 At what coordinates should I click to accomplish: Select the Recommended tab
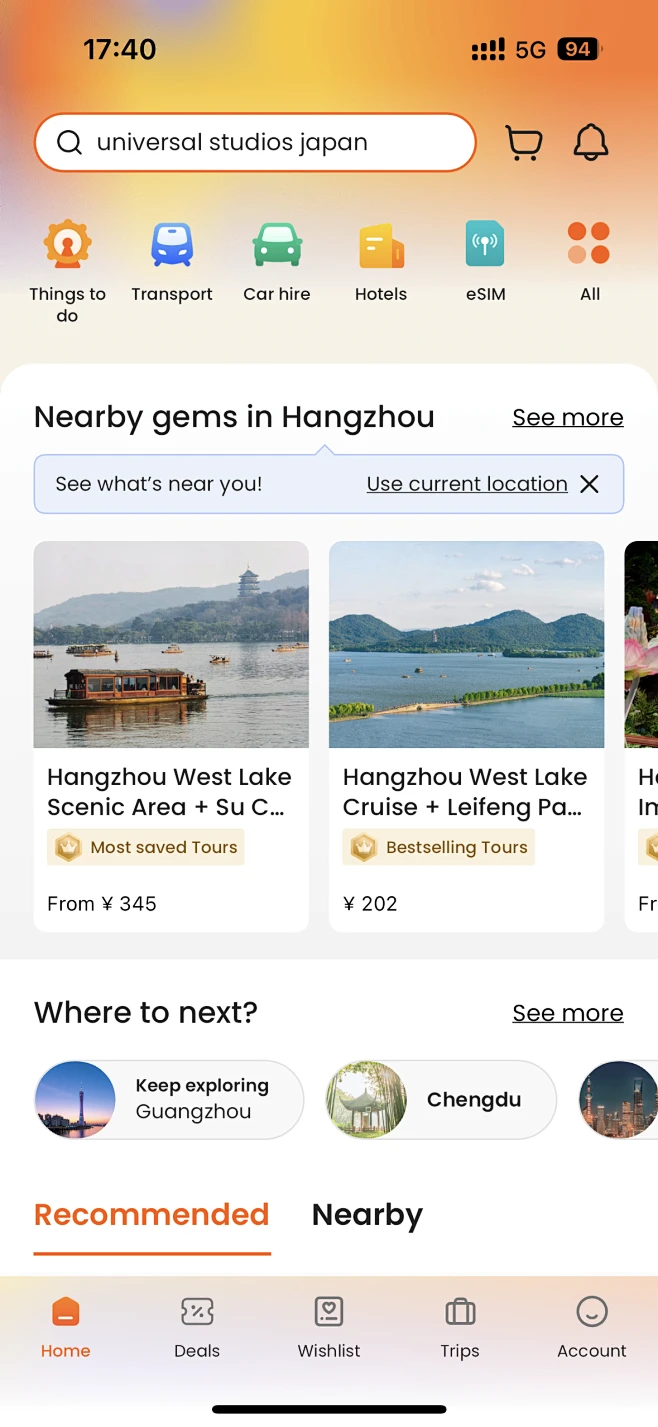[152, 1214]
